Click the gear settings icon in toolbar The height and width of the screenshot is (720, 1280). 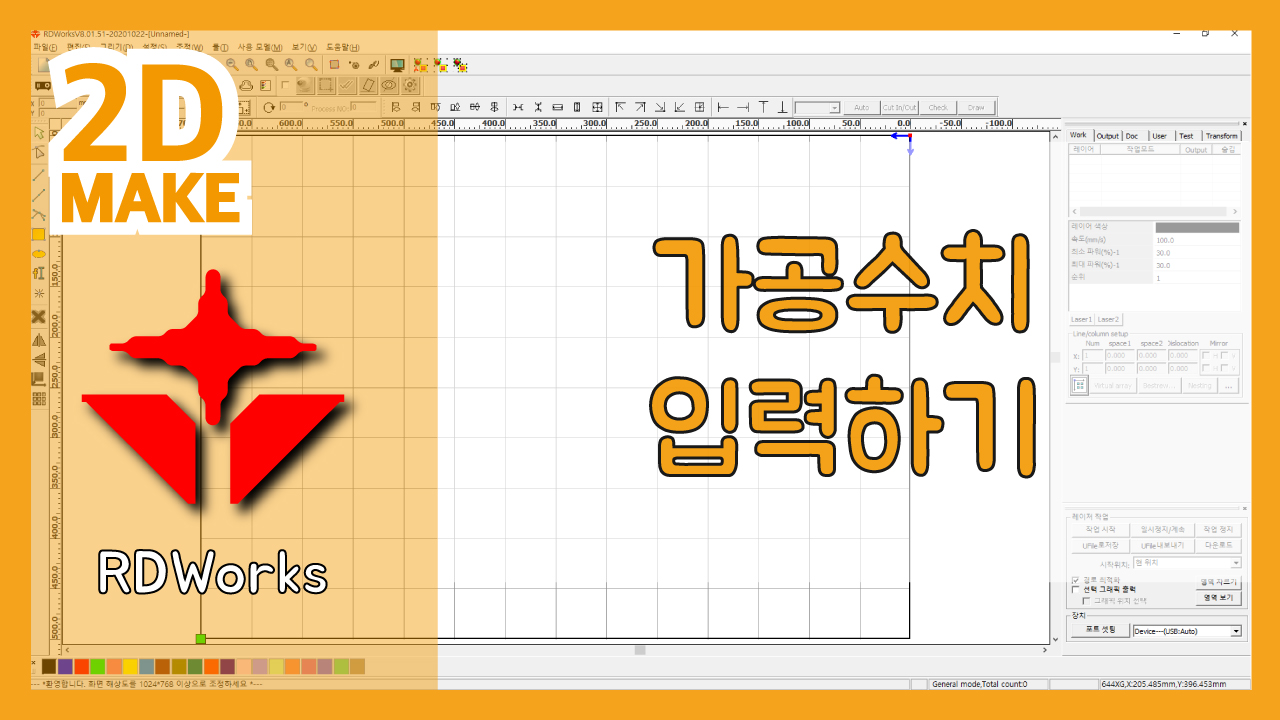point(409,86)
